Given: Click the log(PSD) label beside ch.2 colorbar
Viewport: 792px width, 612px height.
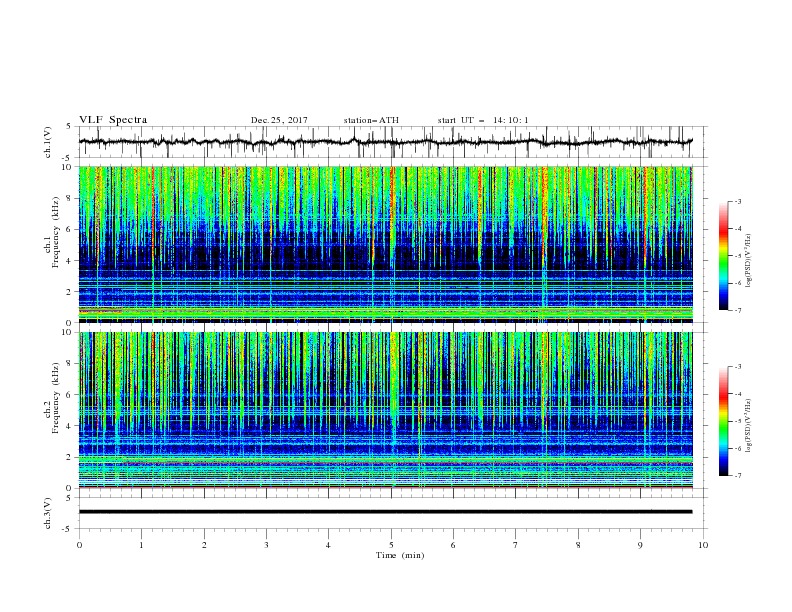Looking at the screenshot, I should click(x=749, y=425).
